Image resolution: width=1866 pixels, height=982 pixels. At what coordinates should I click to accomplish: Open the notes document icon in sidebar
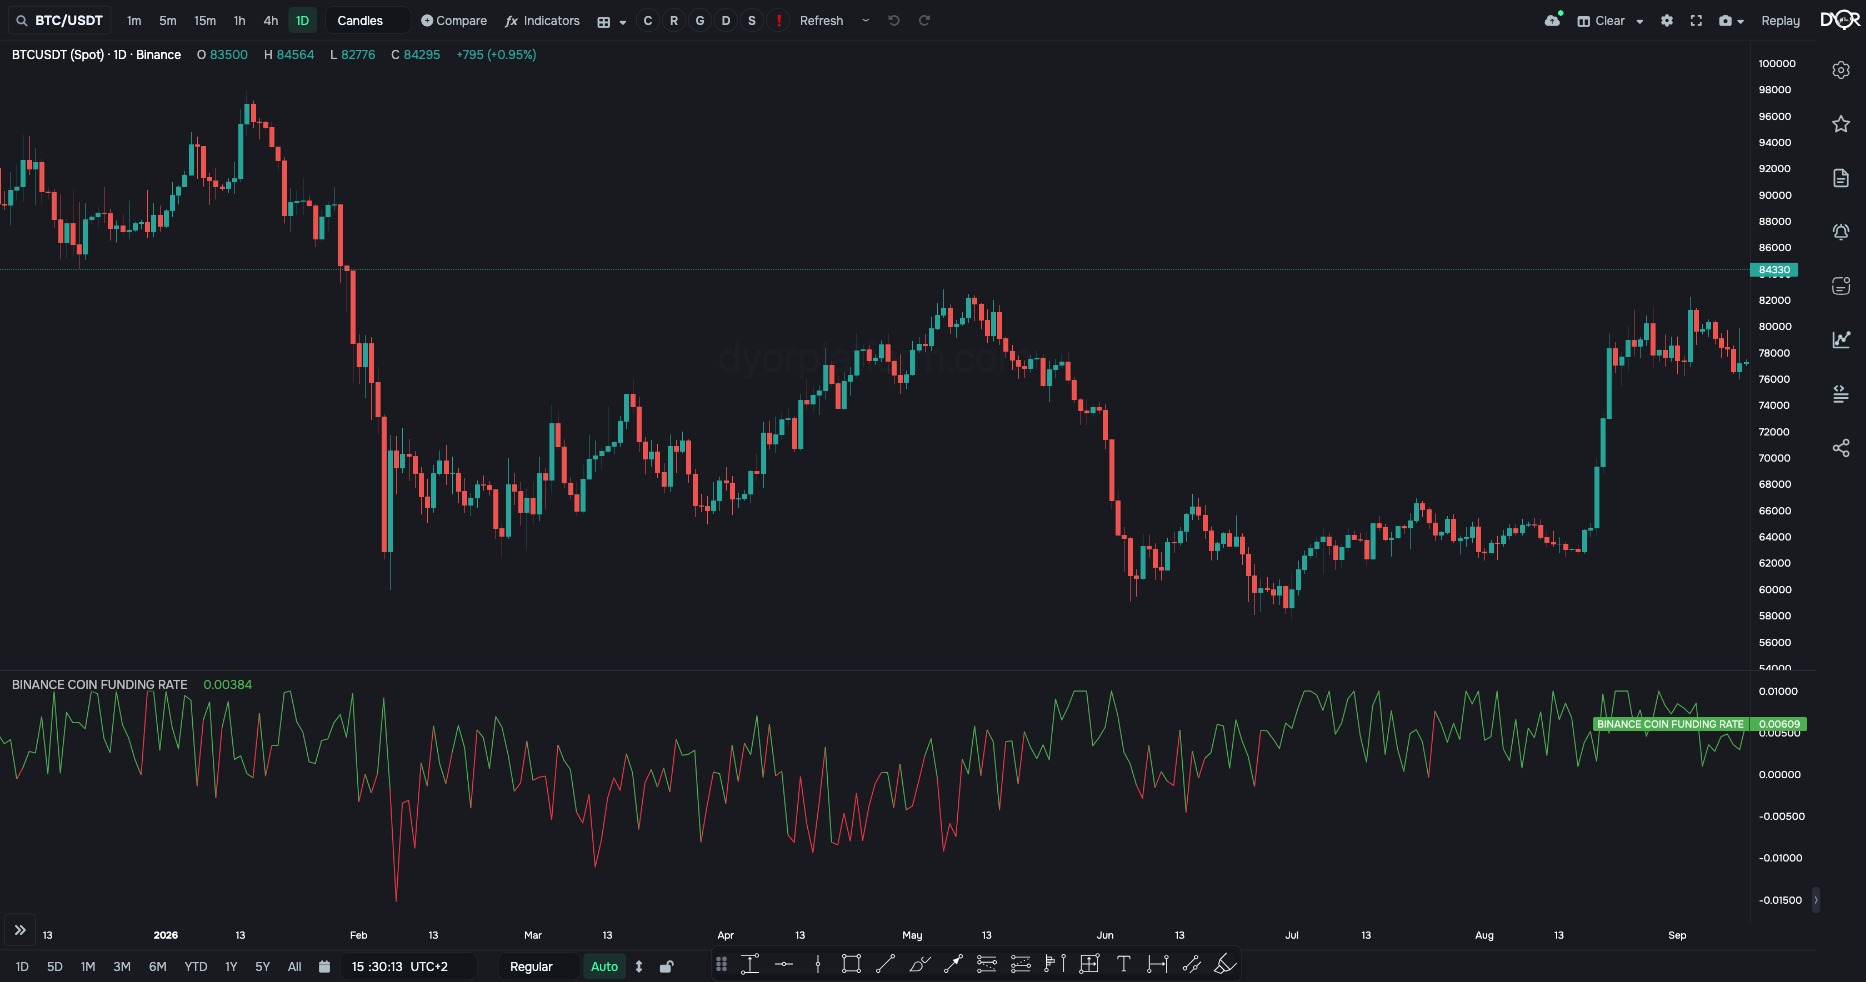pos(1841,178)
